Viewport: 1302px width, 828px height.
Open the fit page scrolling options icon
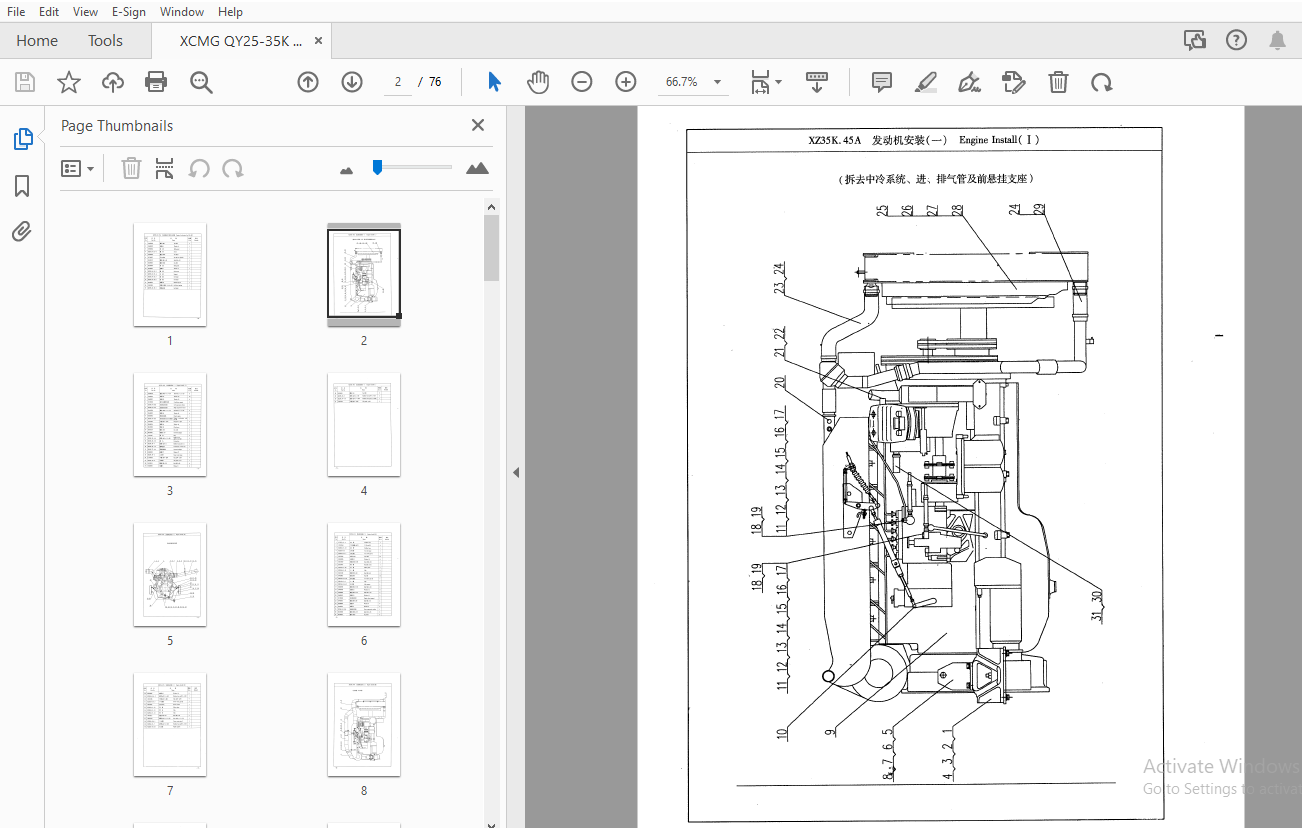click(766, 82)
